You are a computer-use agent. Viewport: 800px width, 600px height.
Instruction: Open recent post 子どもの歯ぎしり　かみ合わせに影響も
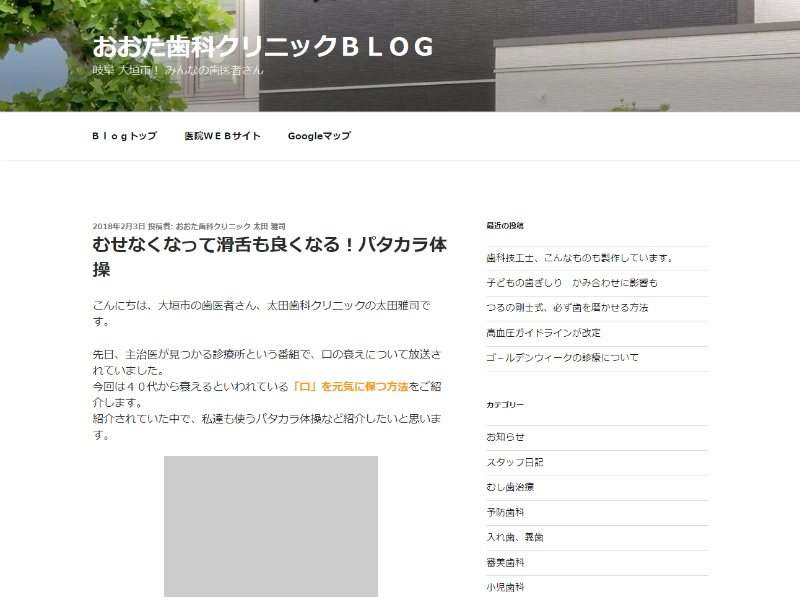point(569,282)
